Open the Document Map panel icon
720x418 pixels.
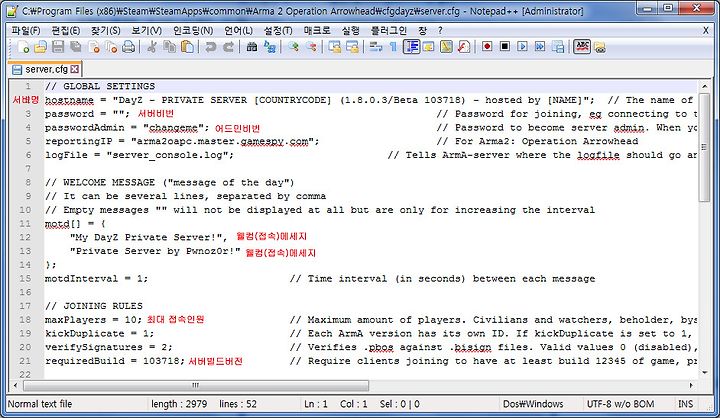coord(446,47)
